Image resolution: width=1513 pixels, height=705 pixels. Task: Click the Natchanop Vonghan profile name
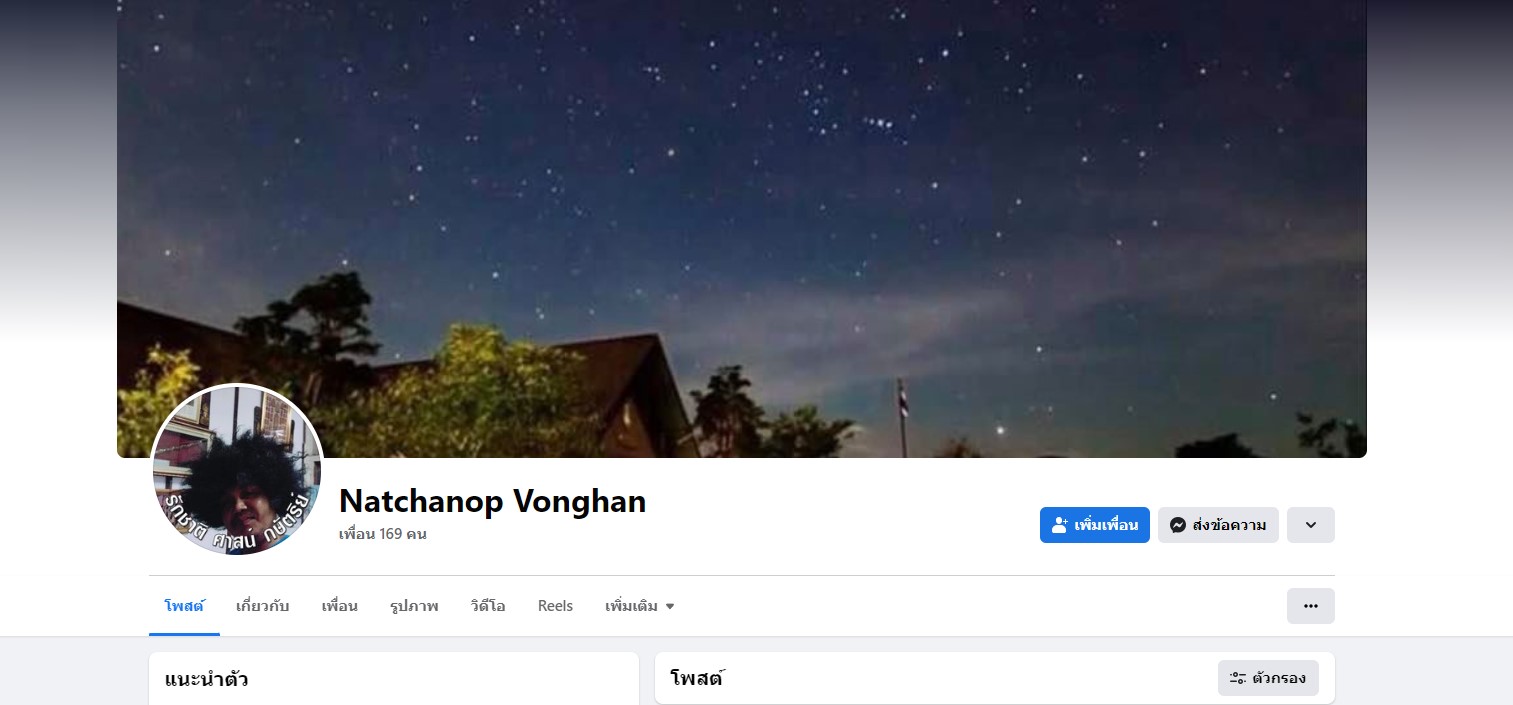493,501
